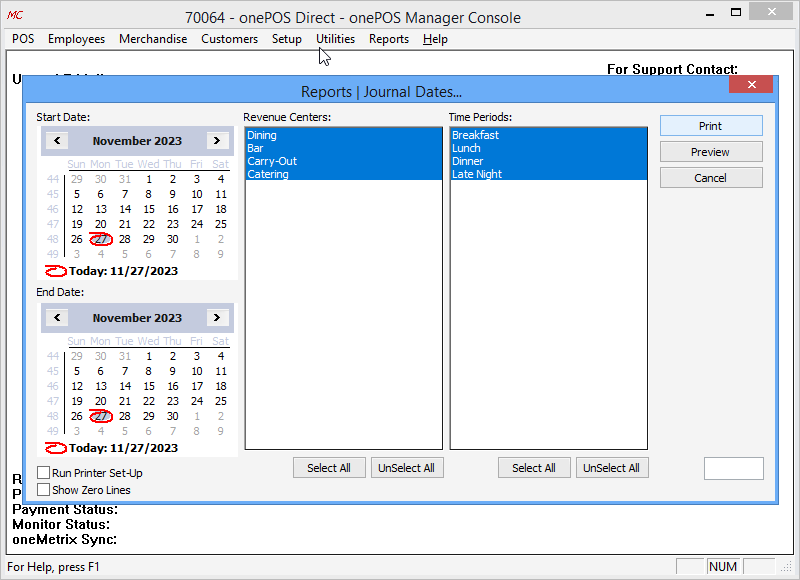
Task: Enable Show Zero Lines checkbox
Action: pos(43,490)
